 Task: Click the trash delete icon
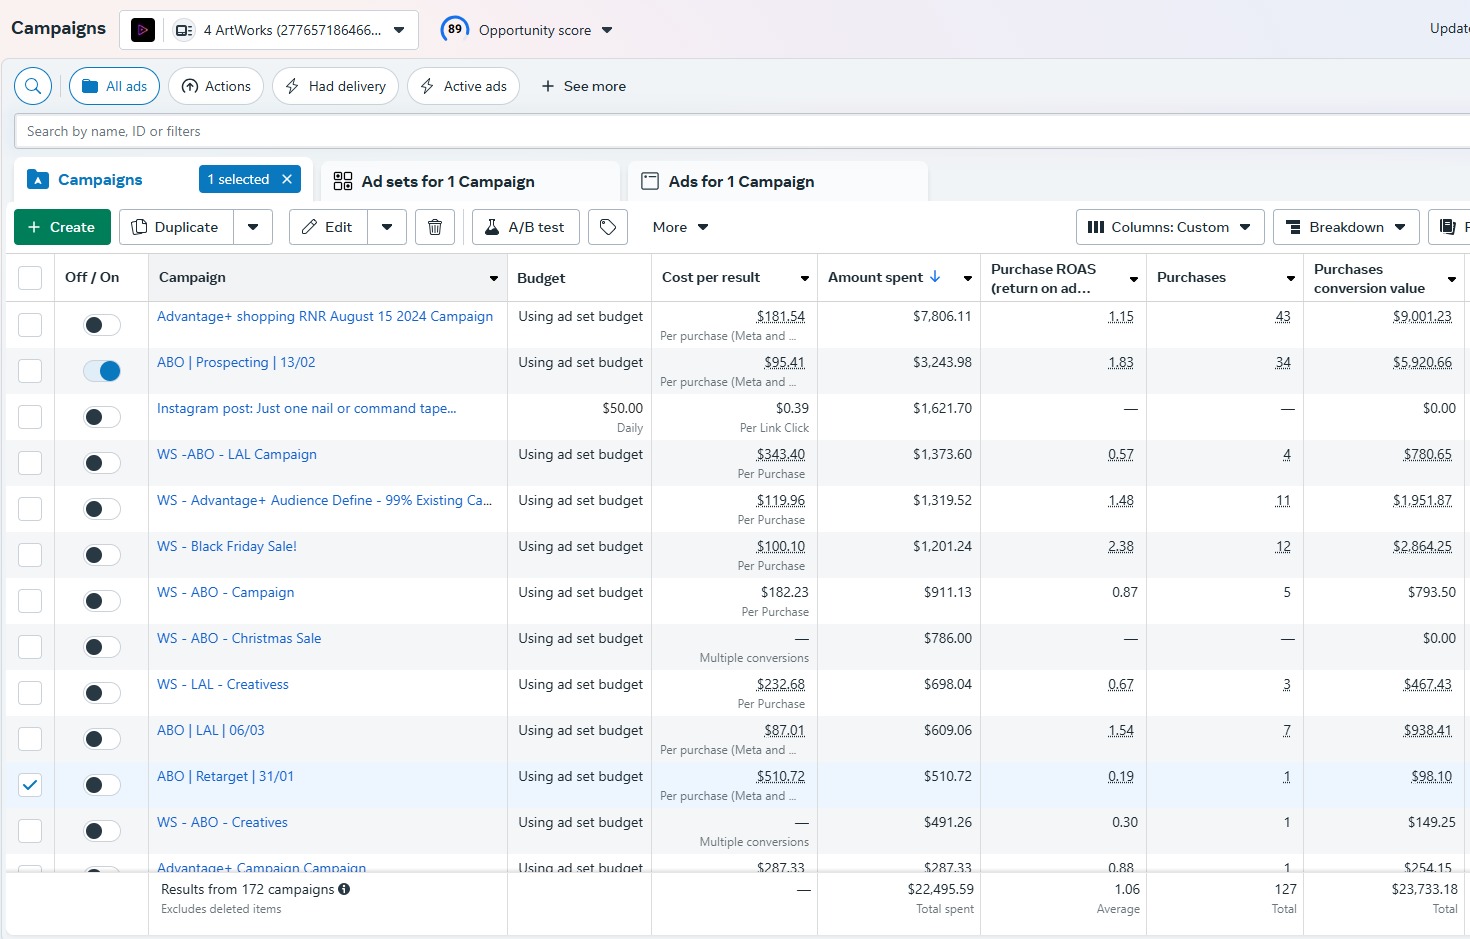tap(435, 227)
